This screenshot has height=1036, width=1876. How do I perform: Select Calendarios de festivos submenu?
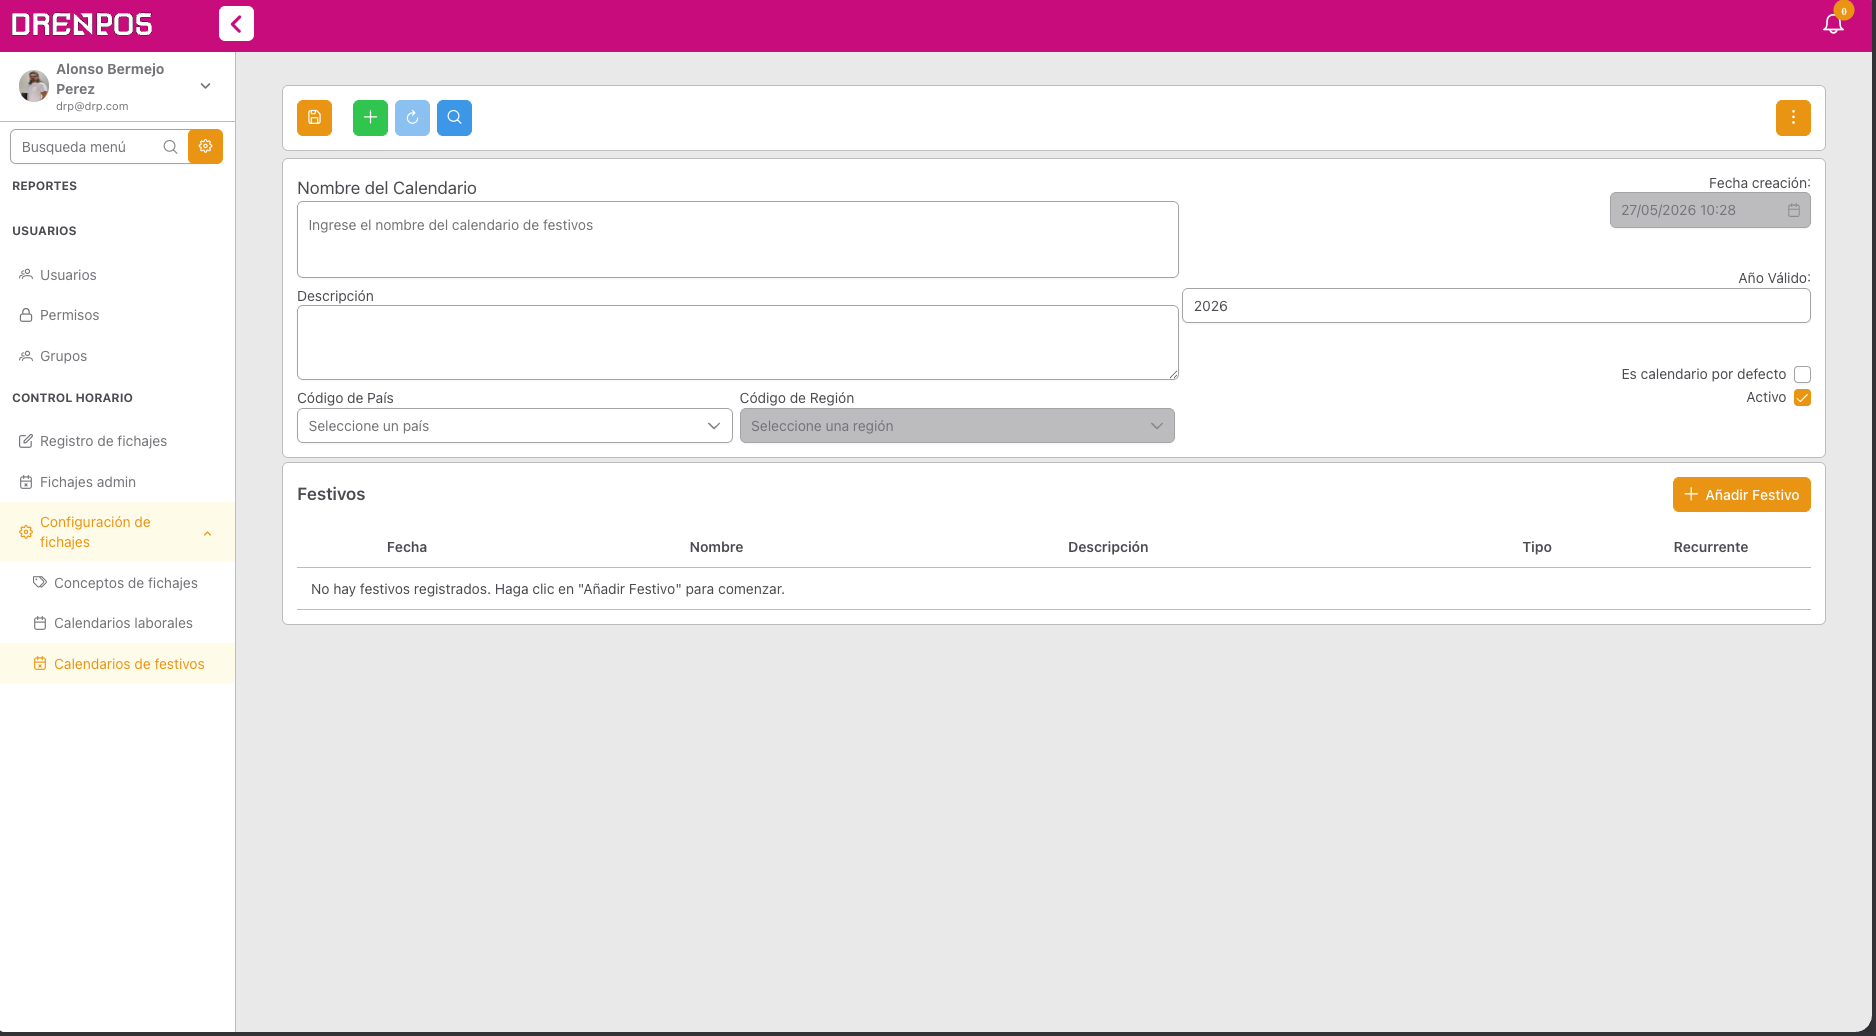[x=117, y=664]
